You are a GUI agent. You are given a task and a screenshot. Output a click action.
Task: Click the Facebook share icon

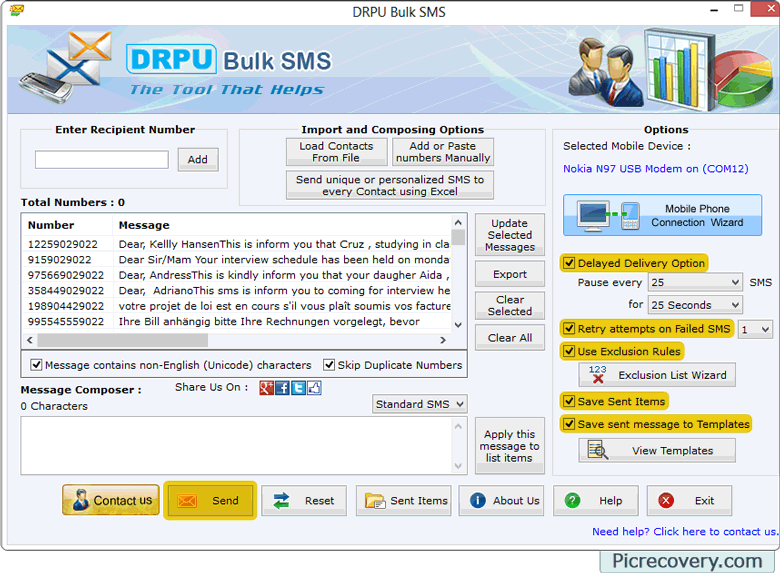pos(283,388)
